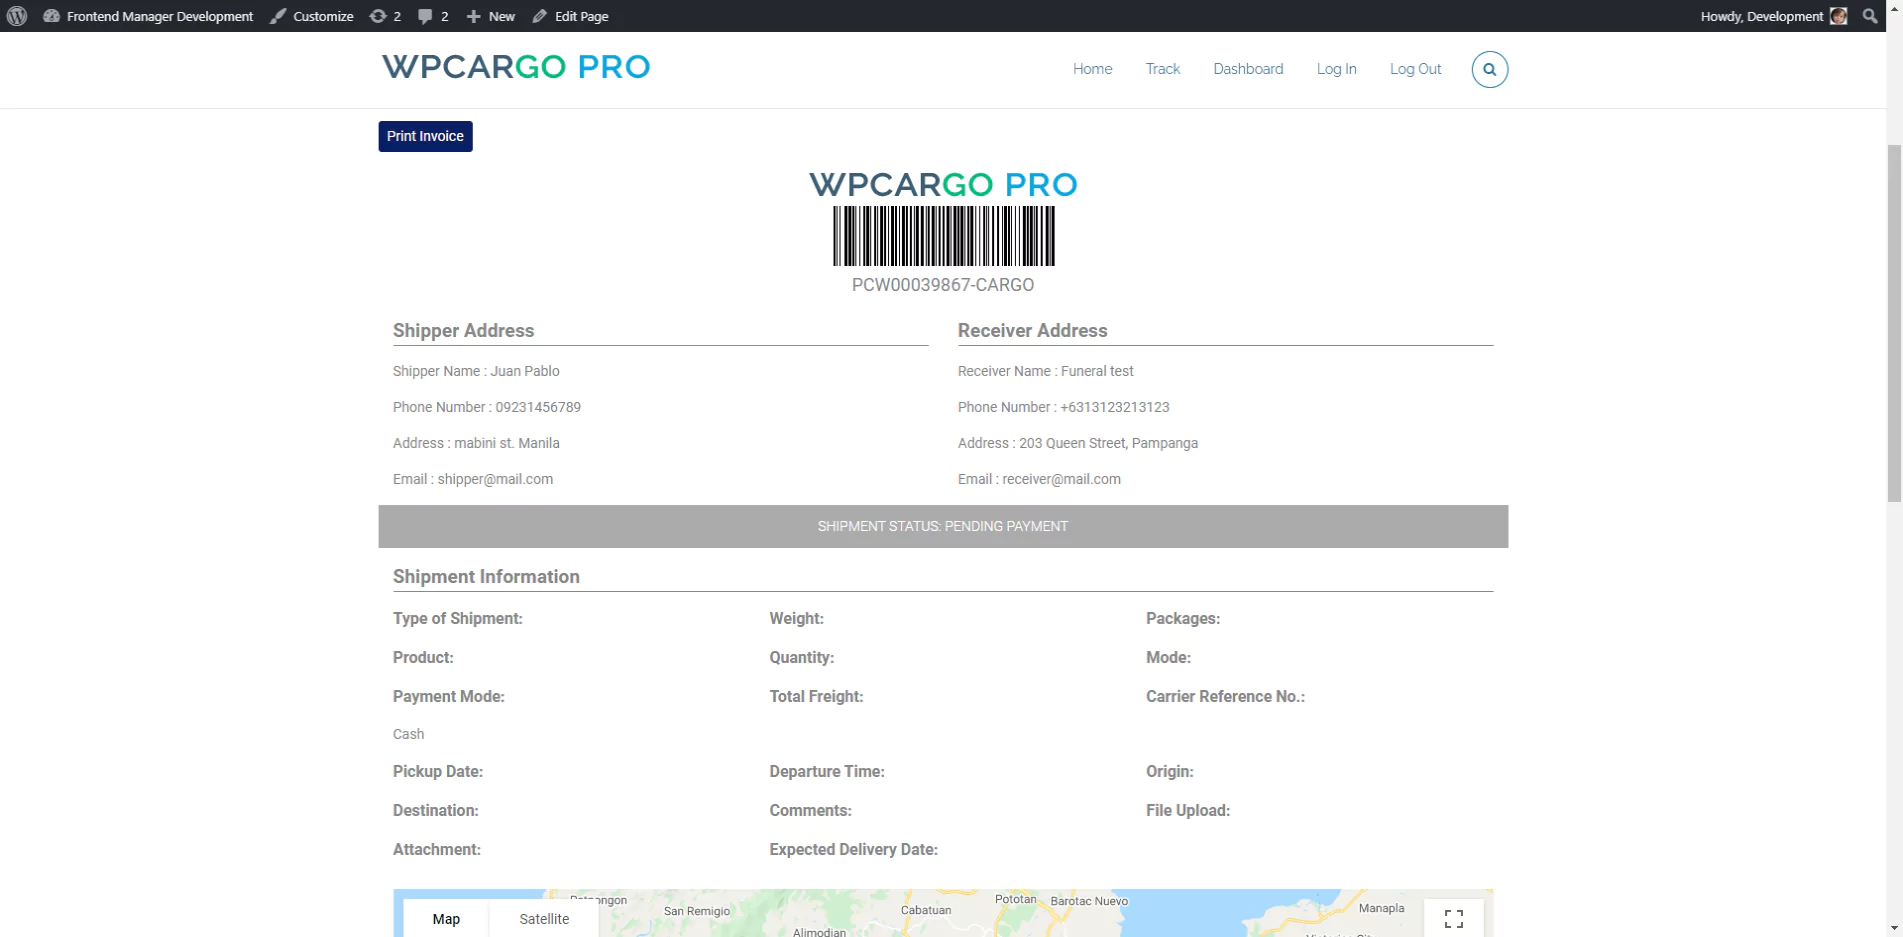Click the admin bar search magnifier

1870,16
